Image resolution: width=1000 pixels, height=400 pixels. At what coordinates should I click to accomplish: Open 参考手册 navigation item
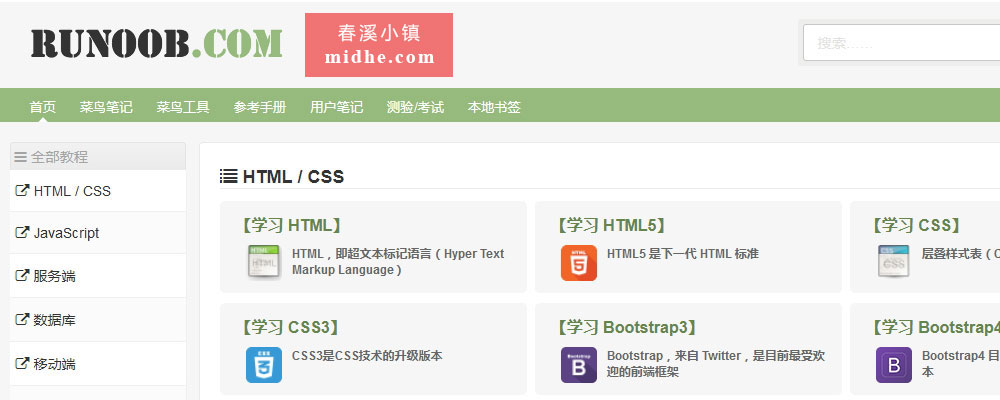260,107
